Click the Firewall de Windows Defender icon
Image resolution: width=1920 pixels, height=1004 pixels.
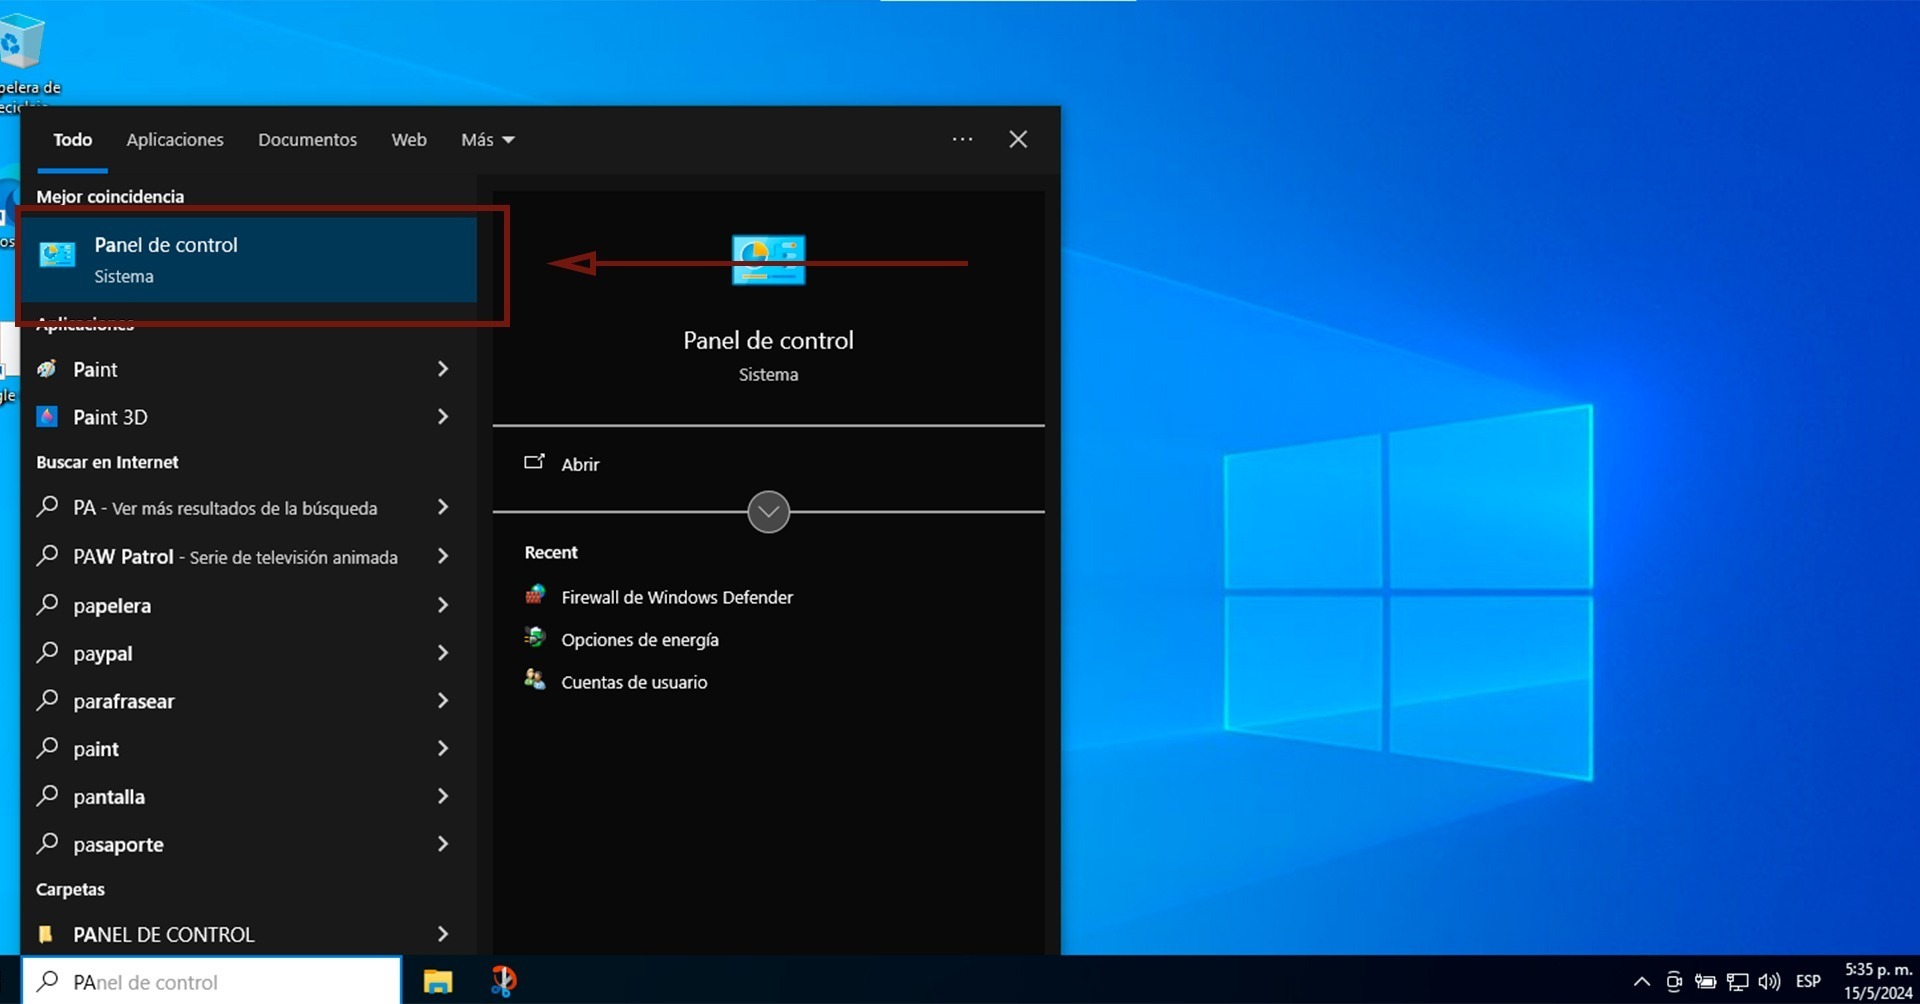pyautogui.click(x=535, y=596)
